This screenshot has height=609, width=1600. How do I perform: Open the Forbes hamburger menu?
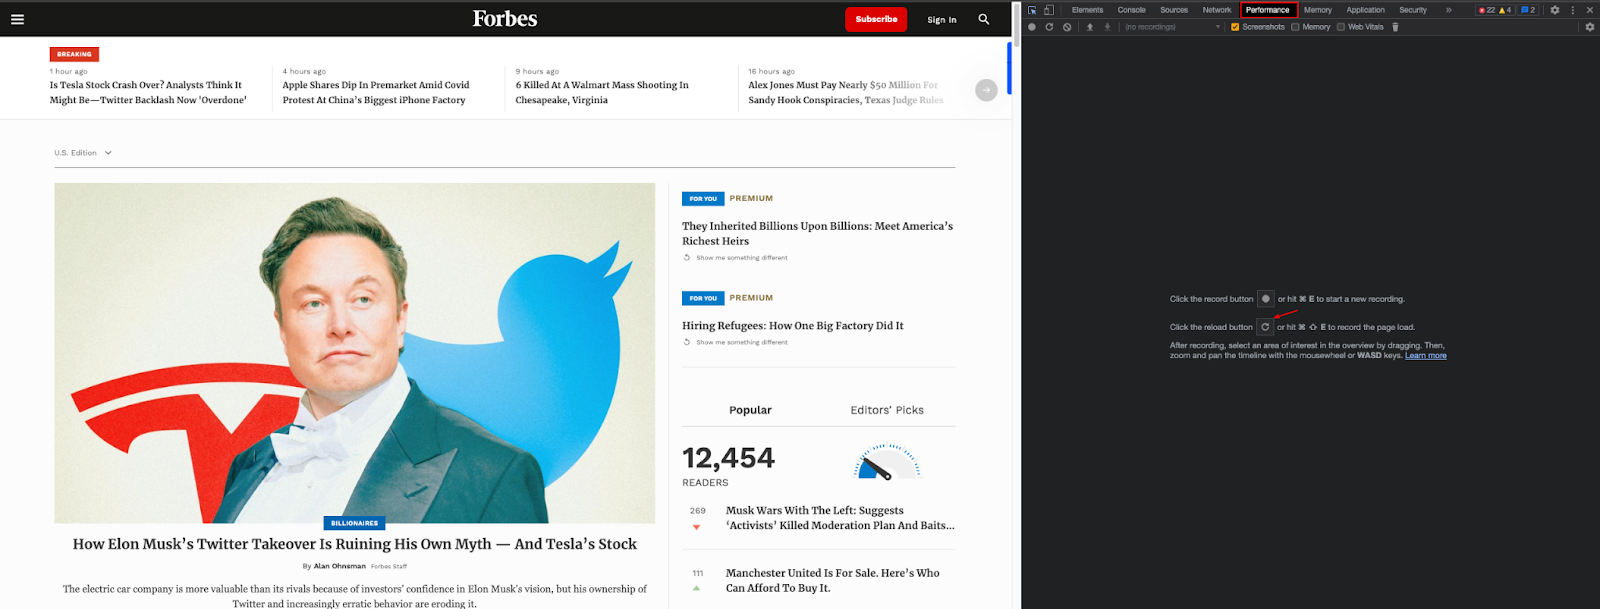[x=17, y=19]
